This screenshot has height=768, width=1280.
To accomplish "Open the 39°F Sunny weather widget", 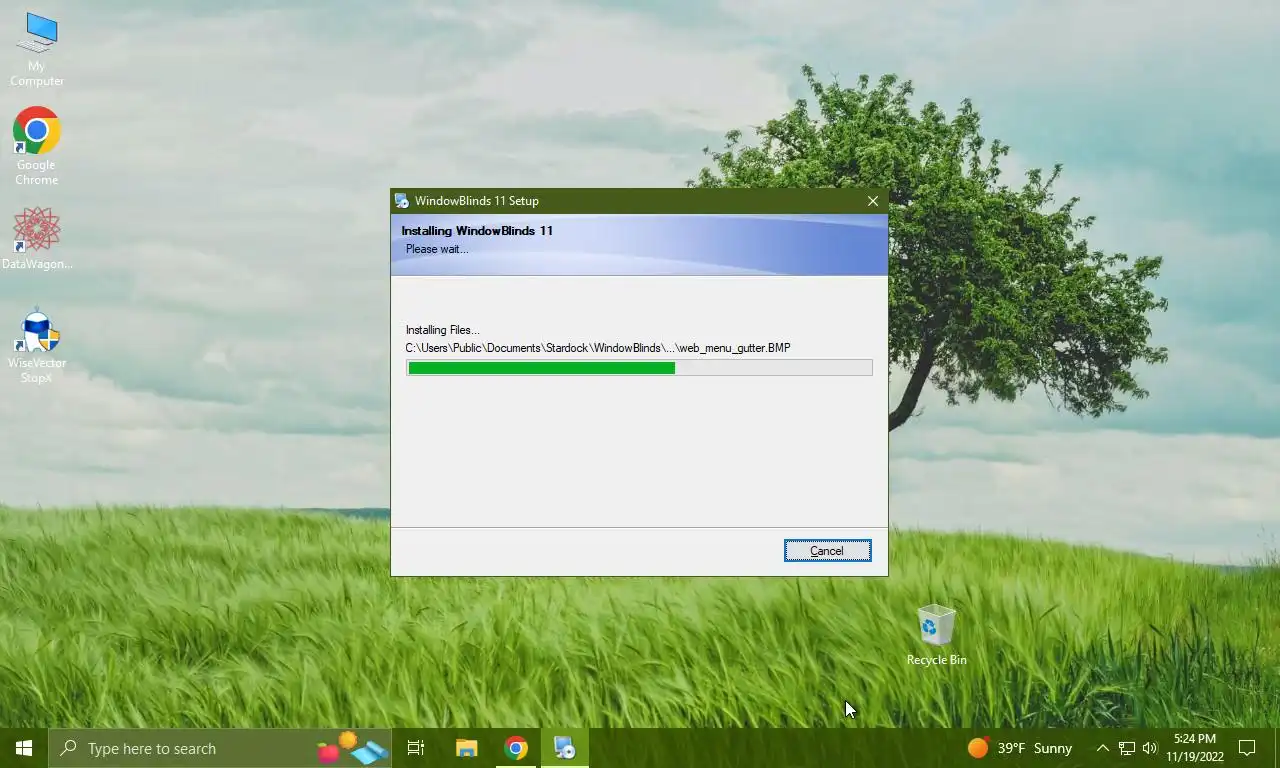I will point(1020,748).
